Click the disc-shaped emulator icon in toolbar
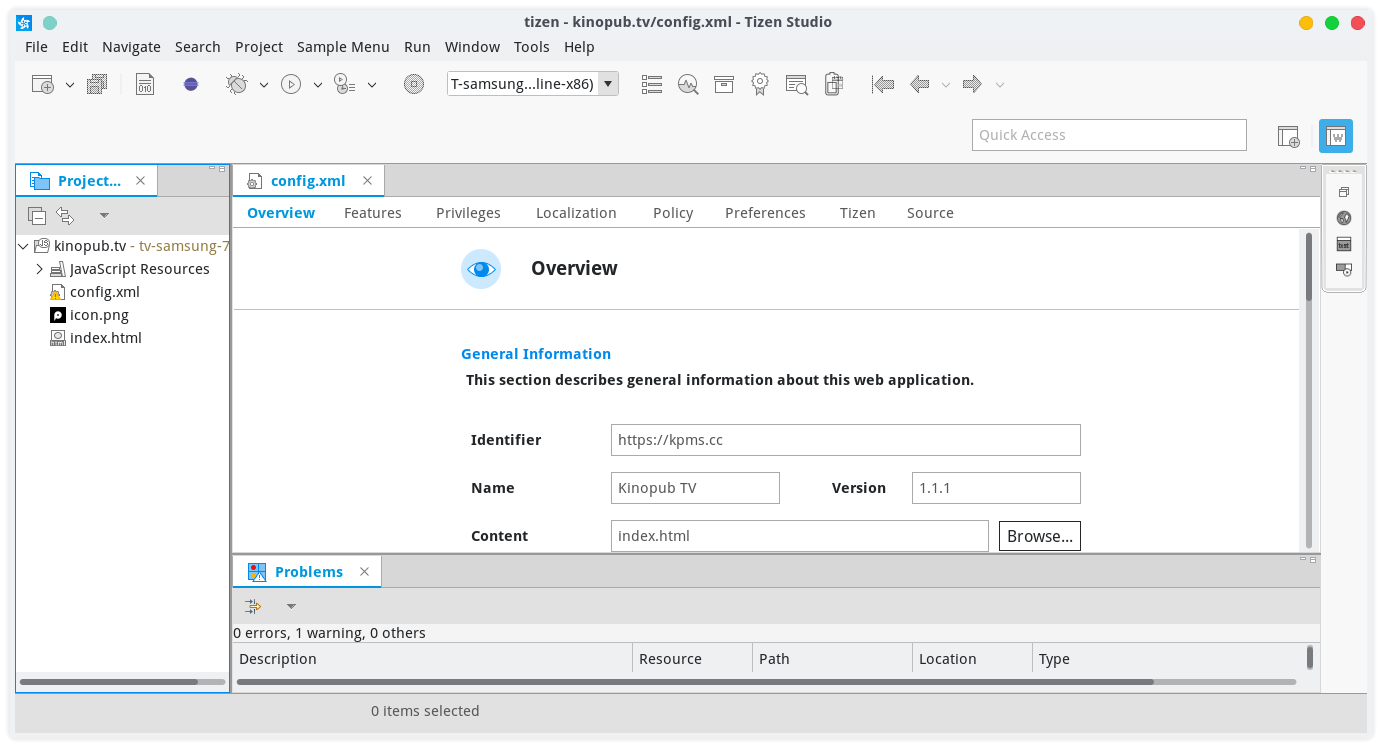This screenshot has width=1382, height=748. [x=414, y=85]
